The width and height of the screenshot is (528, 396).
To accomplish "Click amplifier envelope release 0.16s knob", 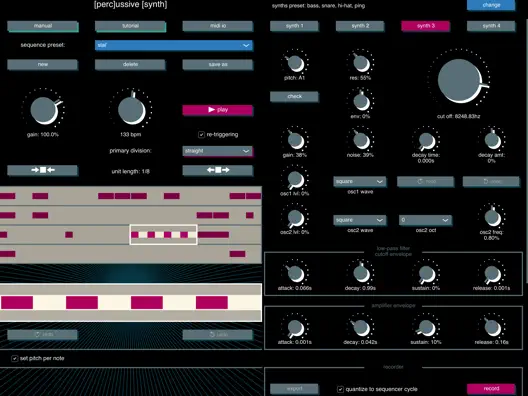I will click(492, 328).
